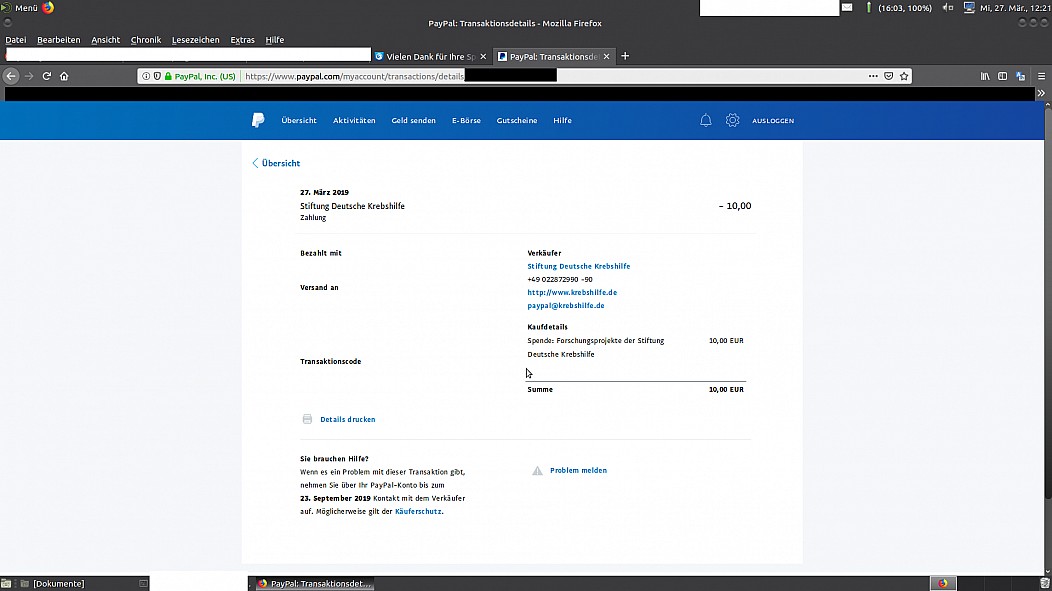Bookmark this page with the star icon
1052x591 pixels.
904,76
